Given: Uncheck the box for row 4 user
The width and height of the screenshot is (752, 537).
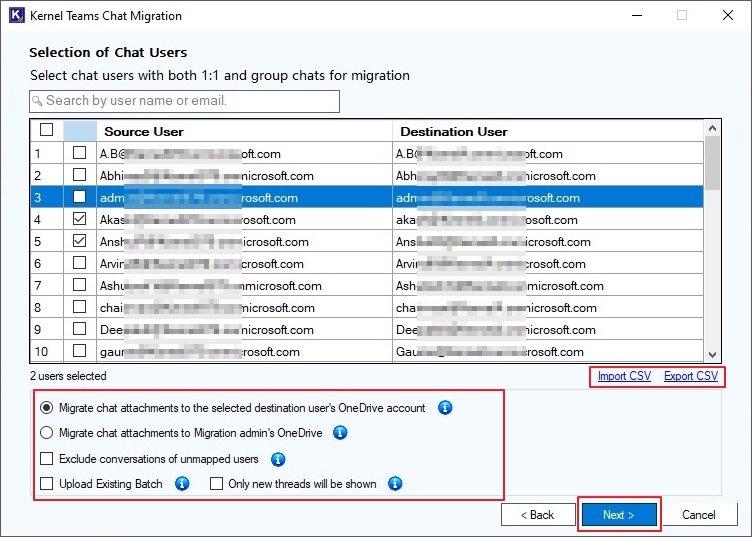Looking at the screenshot, I should coord(80,219).
